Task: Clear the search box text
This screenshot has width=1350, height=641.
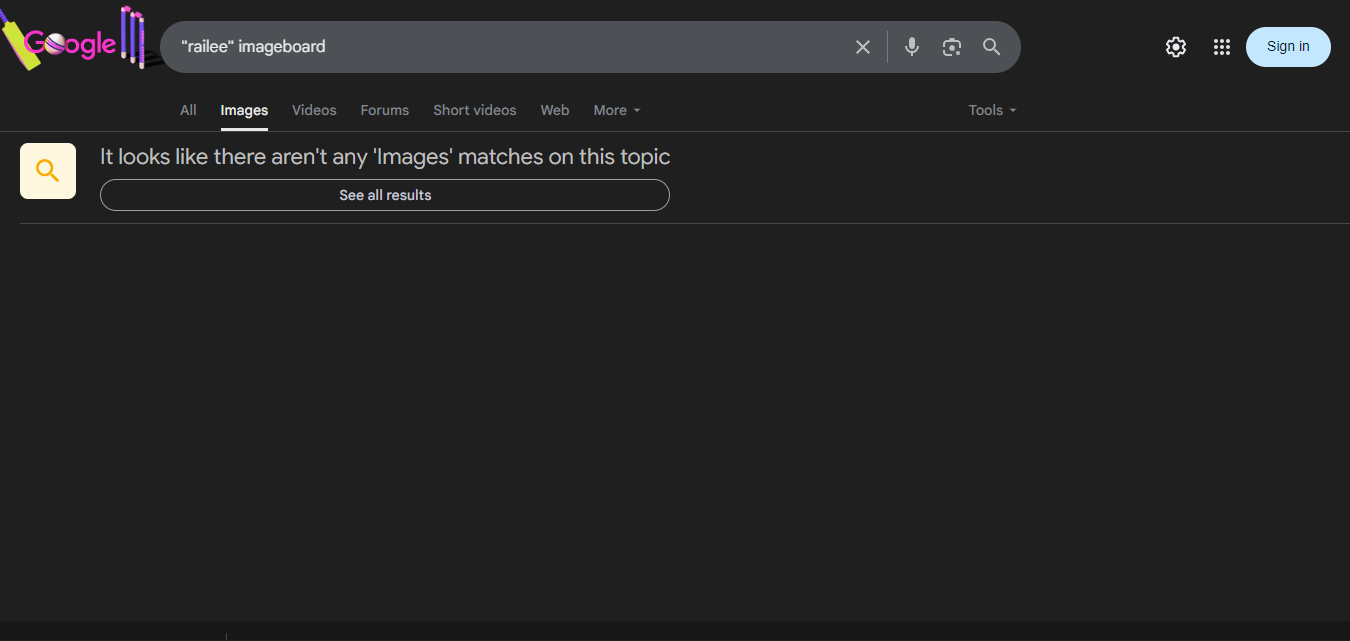Action: tap(862, 47)
